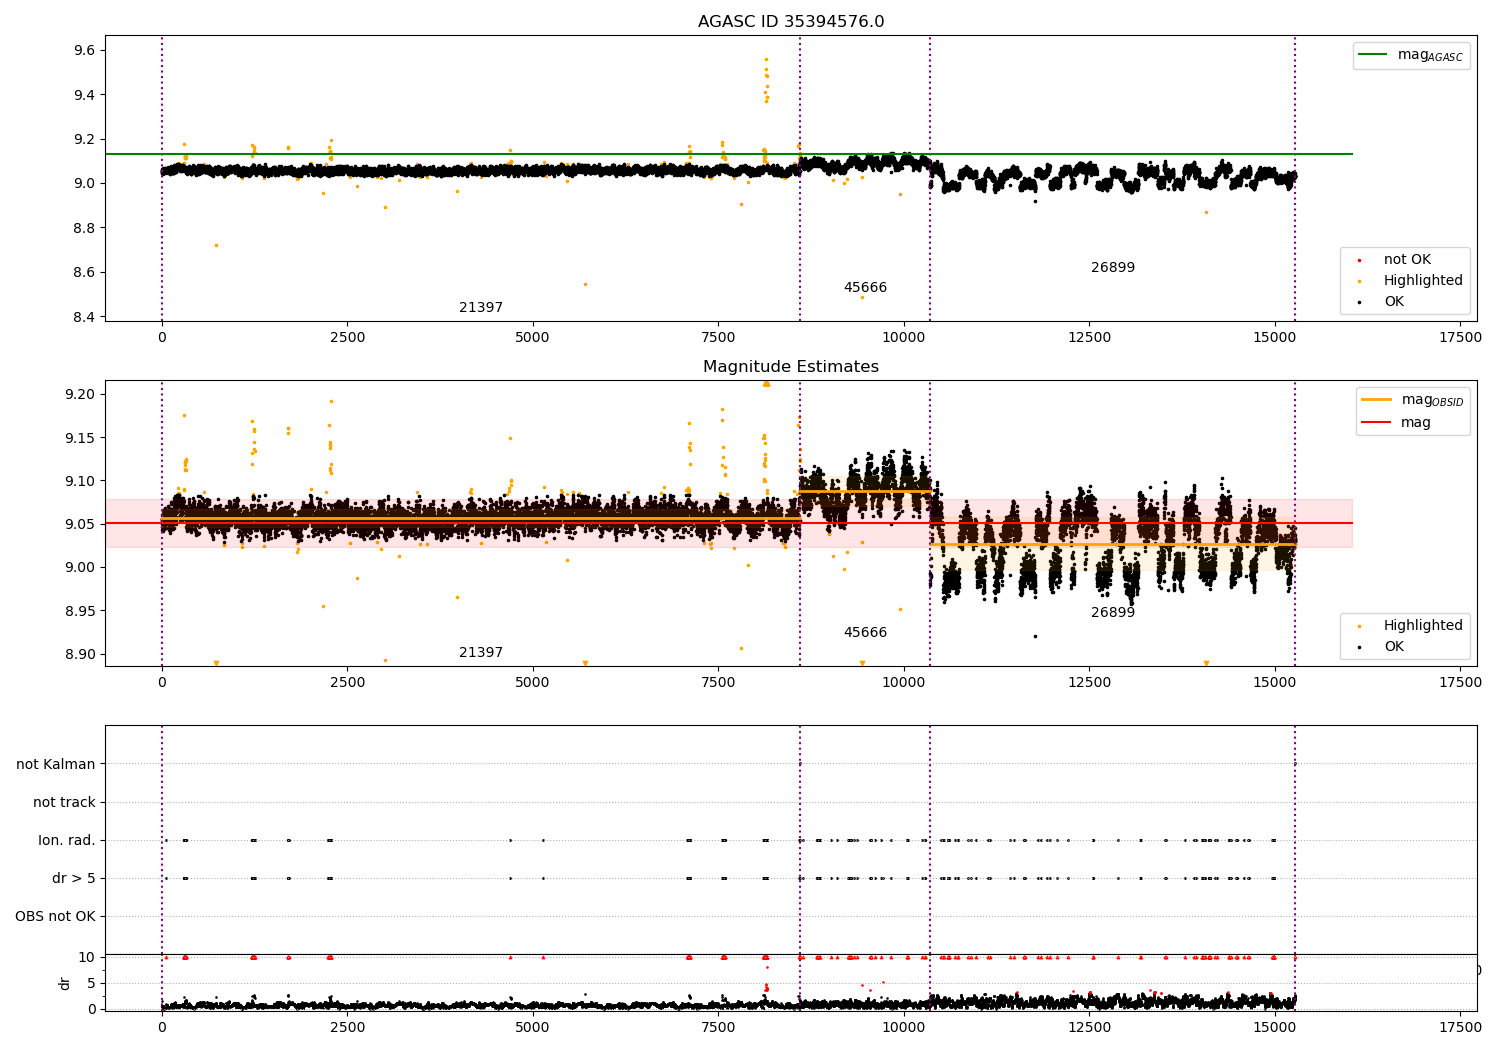
Task: Select the mag AGASC legend entry in top plot
Action: point(1411,55)
